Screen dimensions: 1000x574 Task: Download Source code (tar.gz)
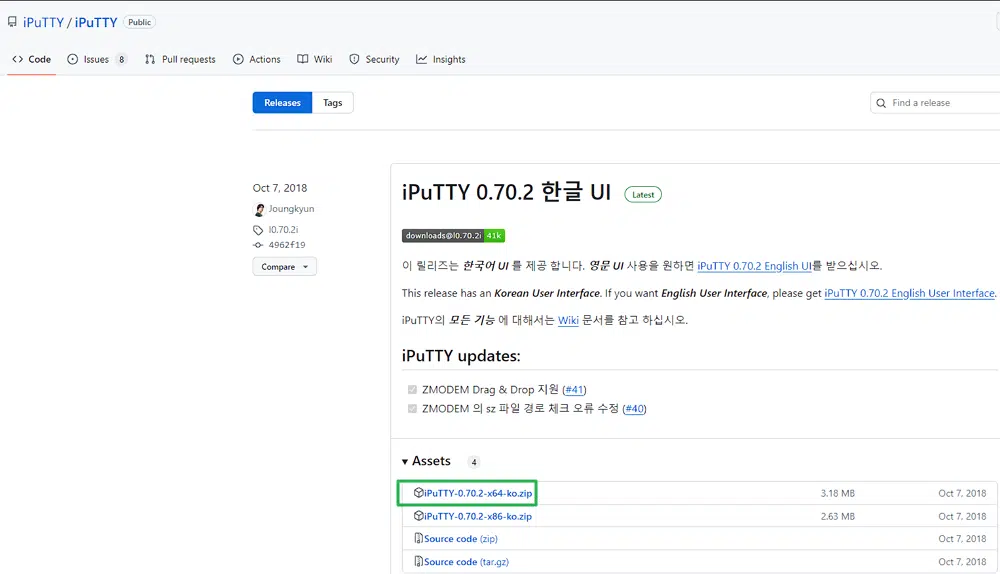coord(466,562)
